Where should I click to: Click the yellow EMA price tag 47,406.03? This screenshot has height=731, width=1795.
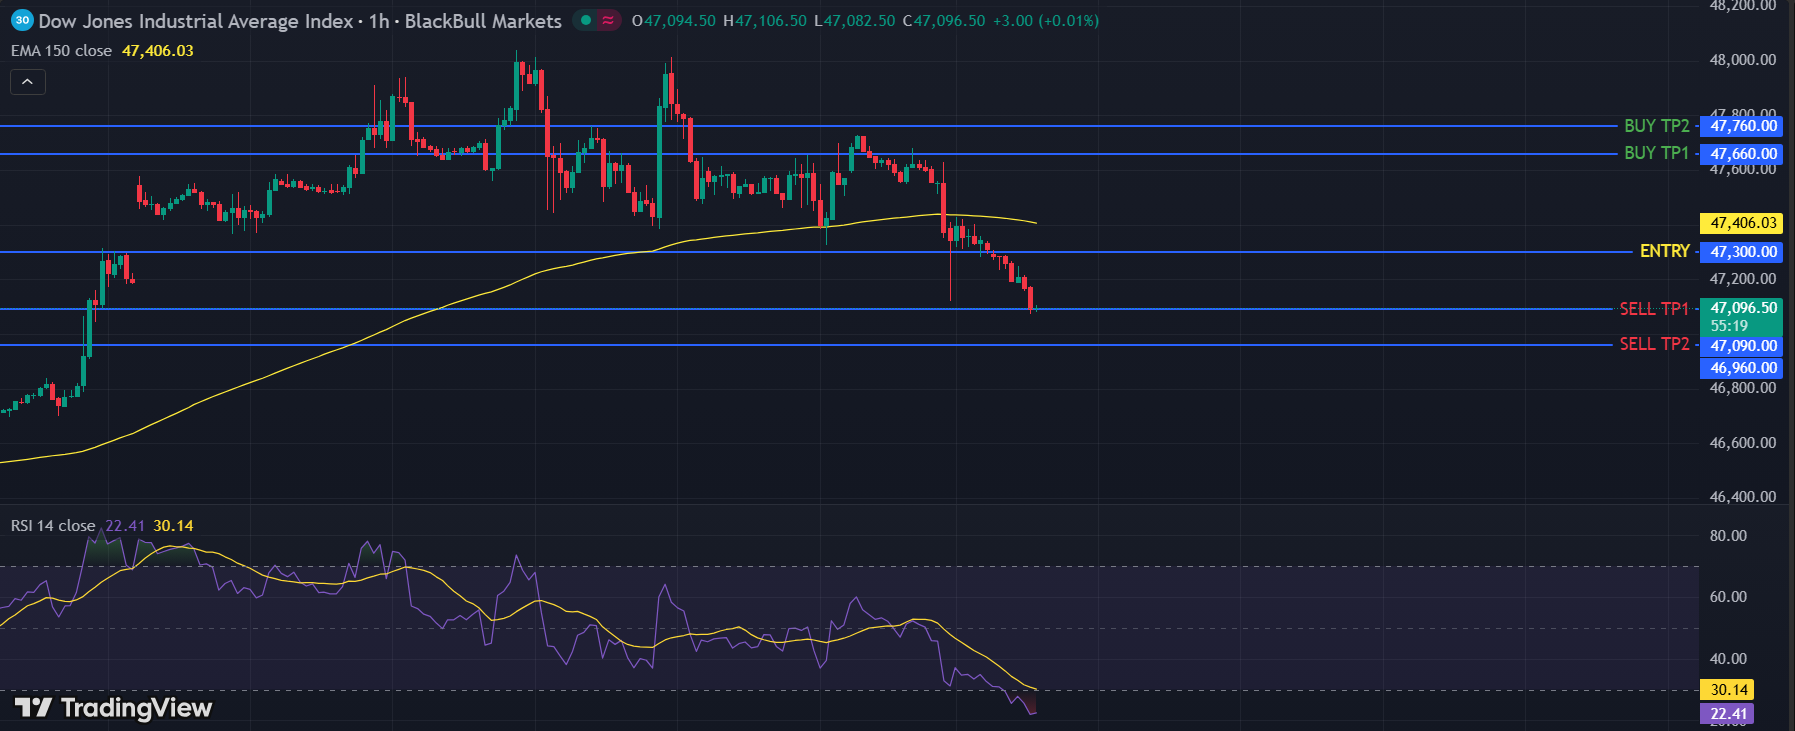[1742, 223]
